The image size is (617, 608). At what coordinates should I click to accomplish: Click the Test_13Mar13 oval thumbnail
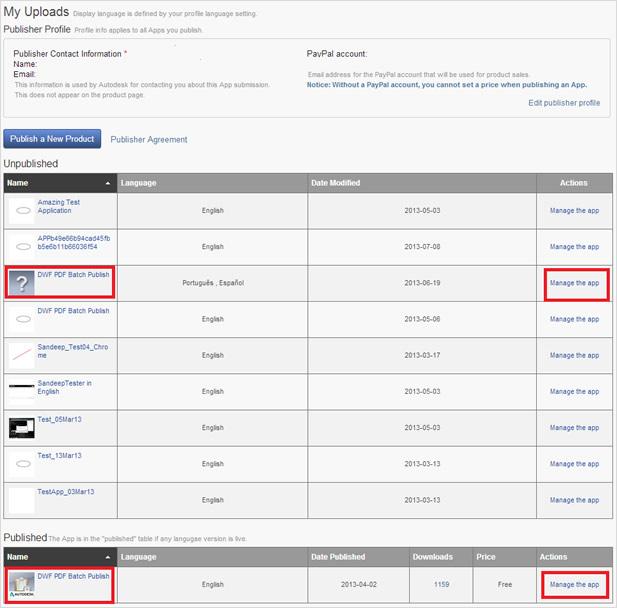[x=22, y=464]
